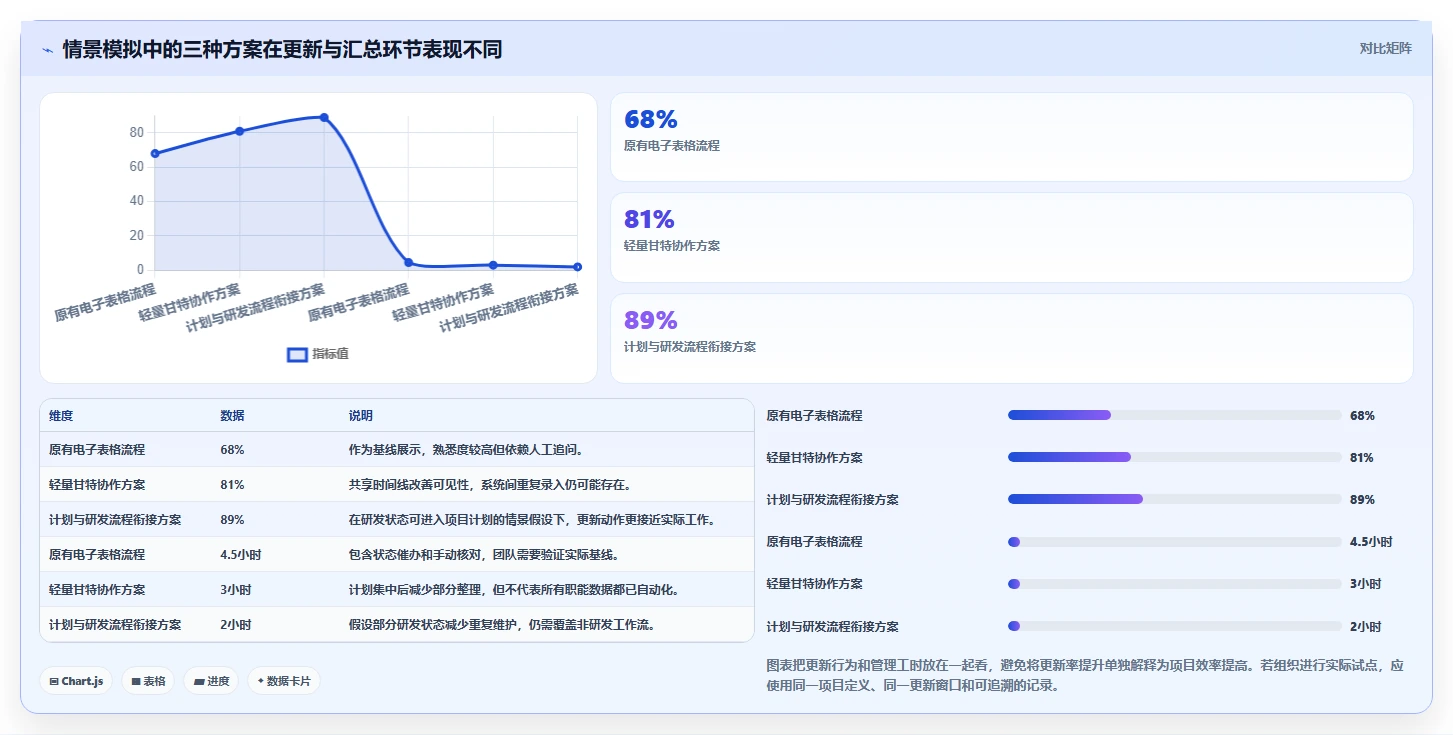Click the header title 情景模拟中的三种方案在更新与汇总环节表现不同
1453x735 pixels.
click(x=282, y=49)
